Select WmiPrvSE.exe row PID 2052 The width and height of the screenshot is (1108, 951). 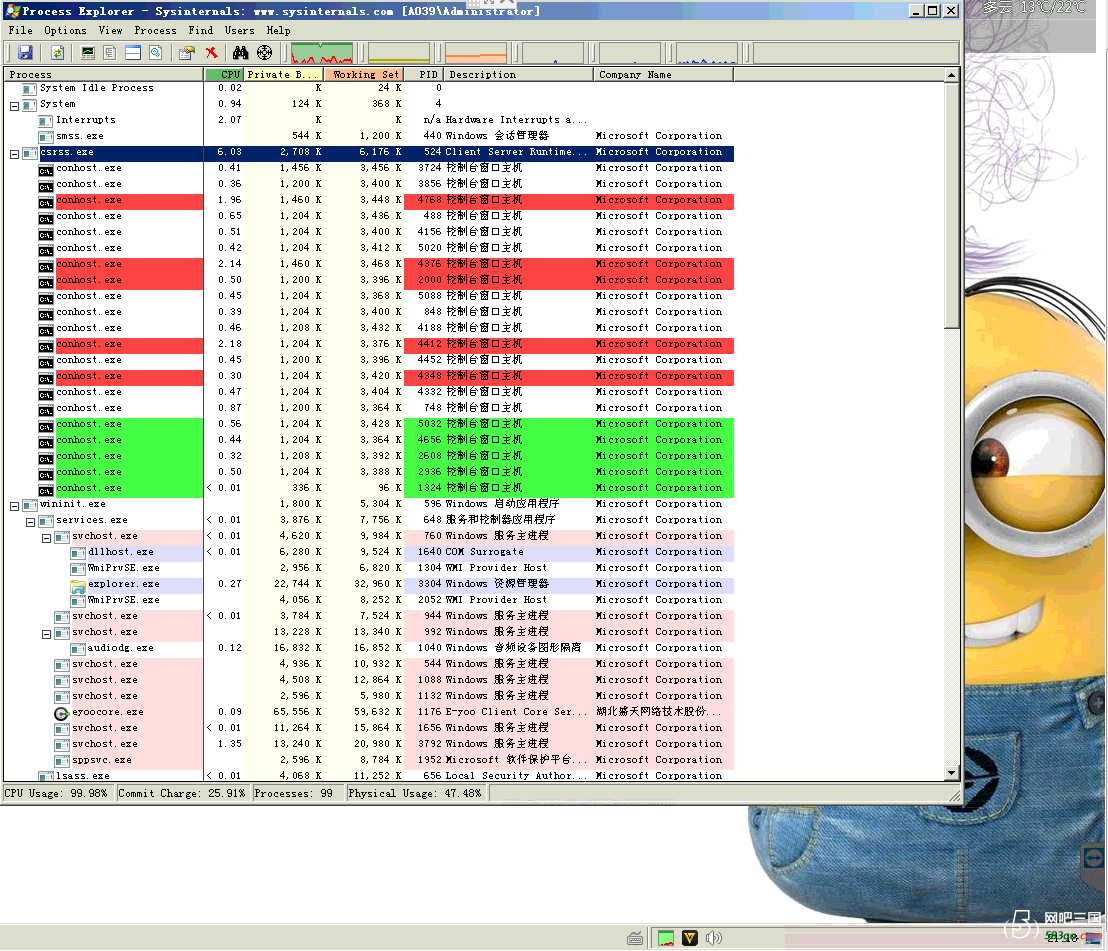369,600
